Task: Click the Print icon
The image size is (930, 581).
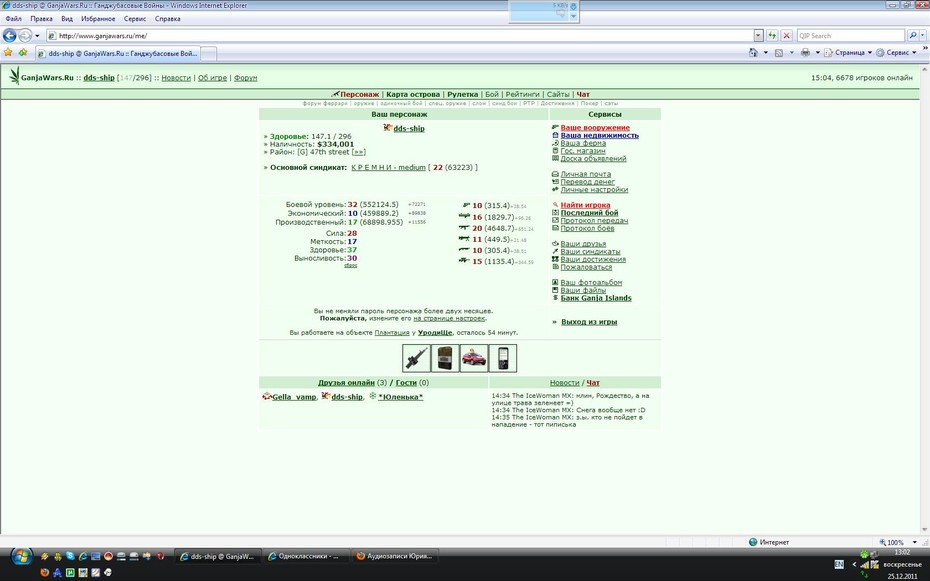Action: click(x=805, y=53)
